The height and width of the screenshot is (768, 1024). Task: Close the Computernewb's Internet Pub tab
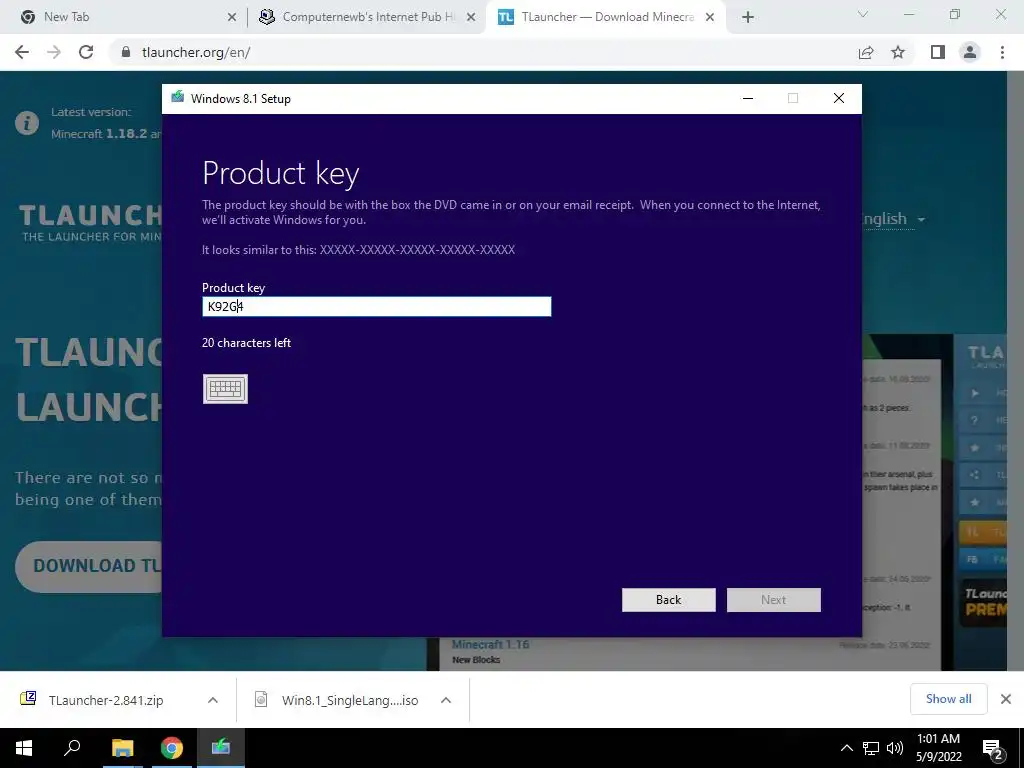click(x=471, y=18)
